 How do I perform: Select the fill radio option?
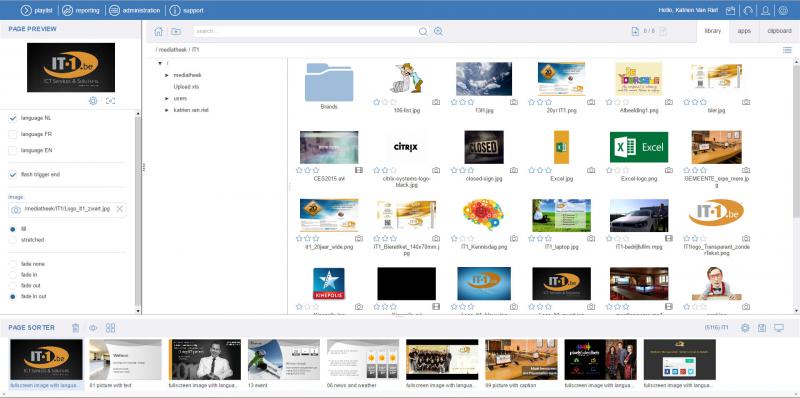13,229
